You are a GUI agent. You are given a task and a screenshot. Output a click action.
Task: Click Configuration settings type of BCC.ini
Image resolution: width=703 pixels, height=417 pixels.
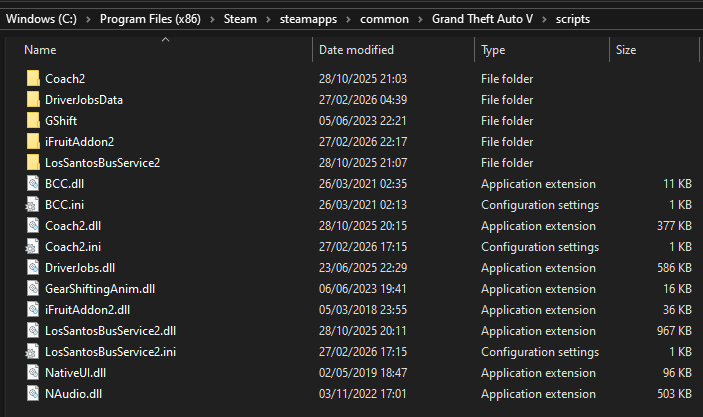[540, 205]
